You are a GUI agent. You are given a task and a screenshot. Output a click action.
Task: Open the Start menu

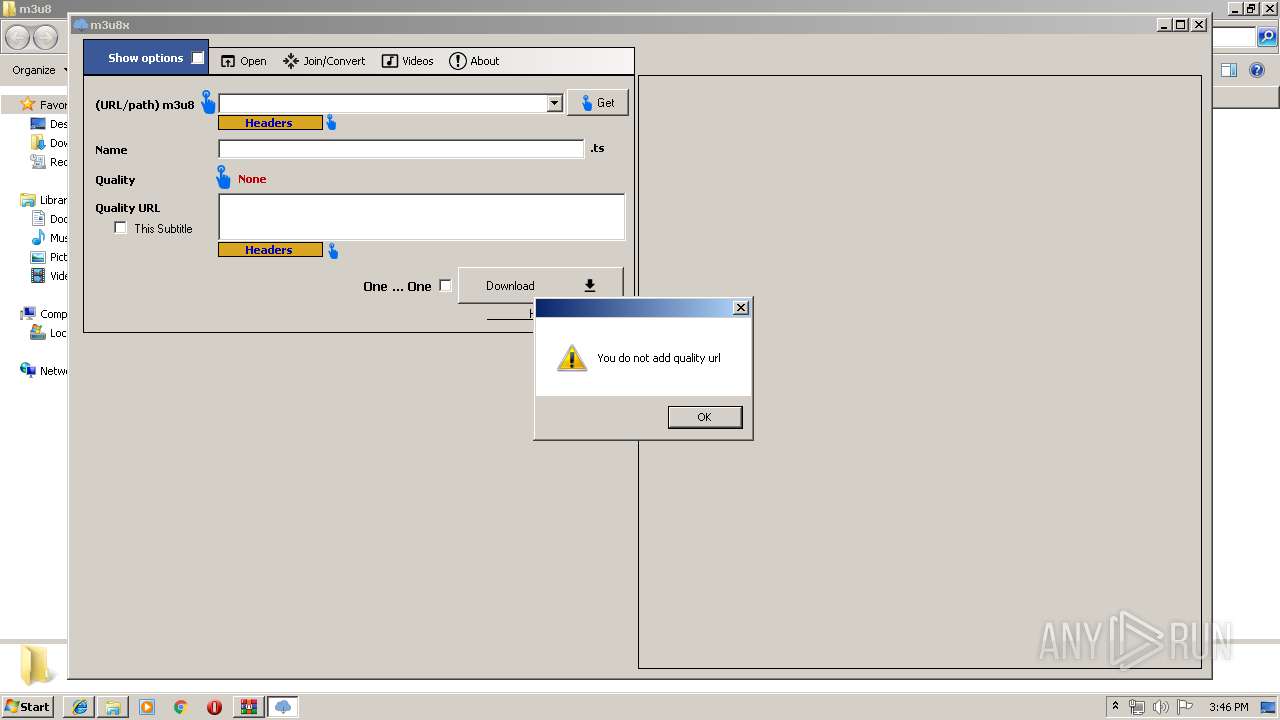[x=28, y=706]
